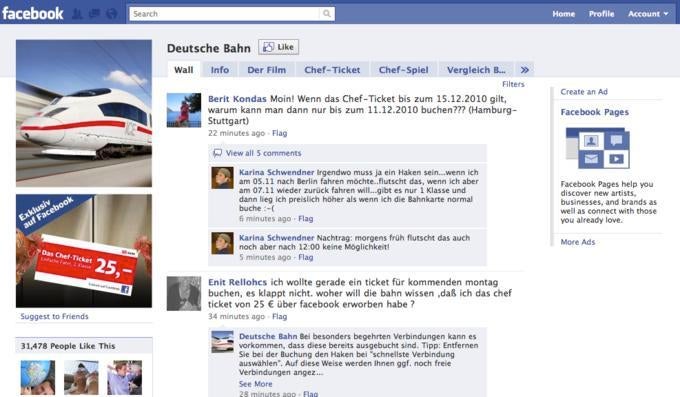Click More Ads

[578, 242]
